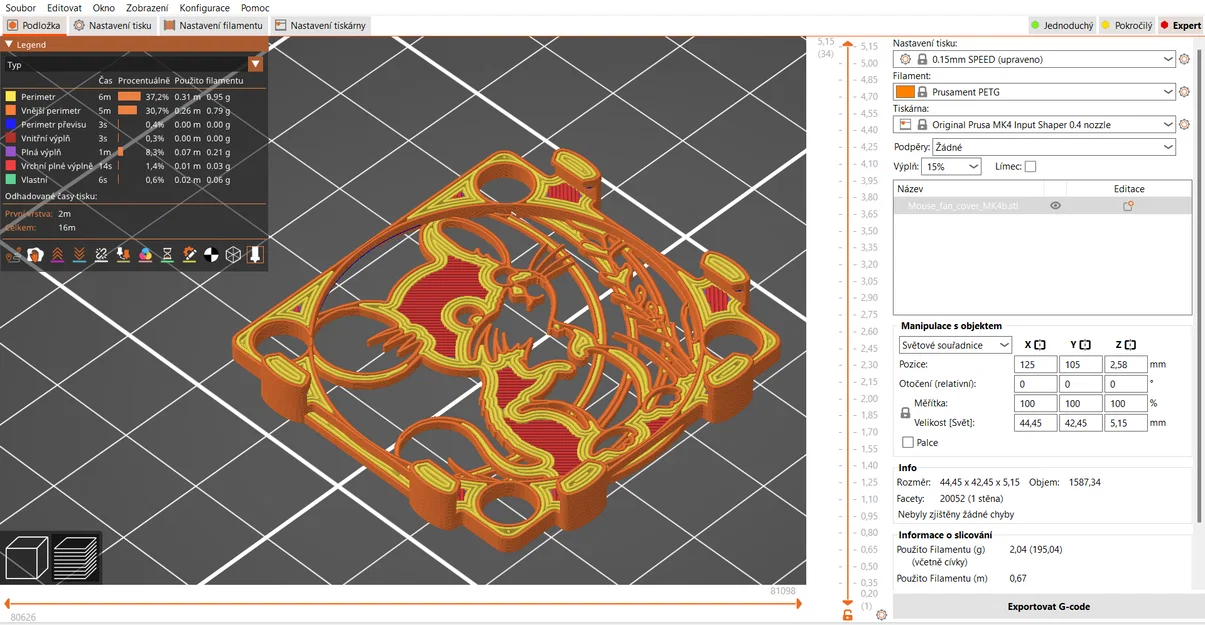Screen dimensions: 1205x625
Task: Click mirror icon next to X axis
Action: (x=1040, y=345)
